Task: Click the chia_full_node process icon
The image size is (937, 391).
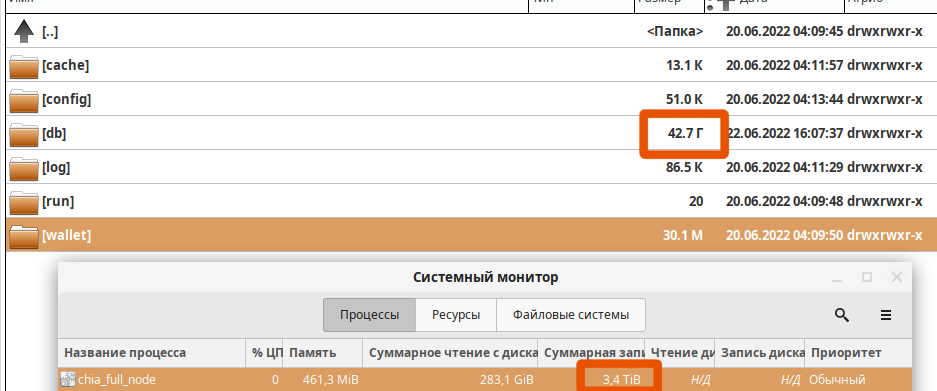Action: tap(68, 379)
